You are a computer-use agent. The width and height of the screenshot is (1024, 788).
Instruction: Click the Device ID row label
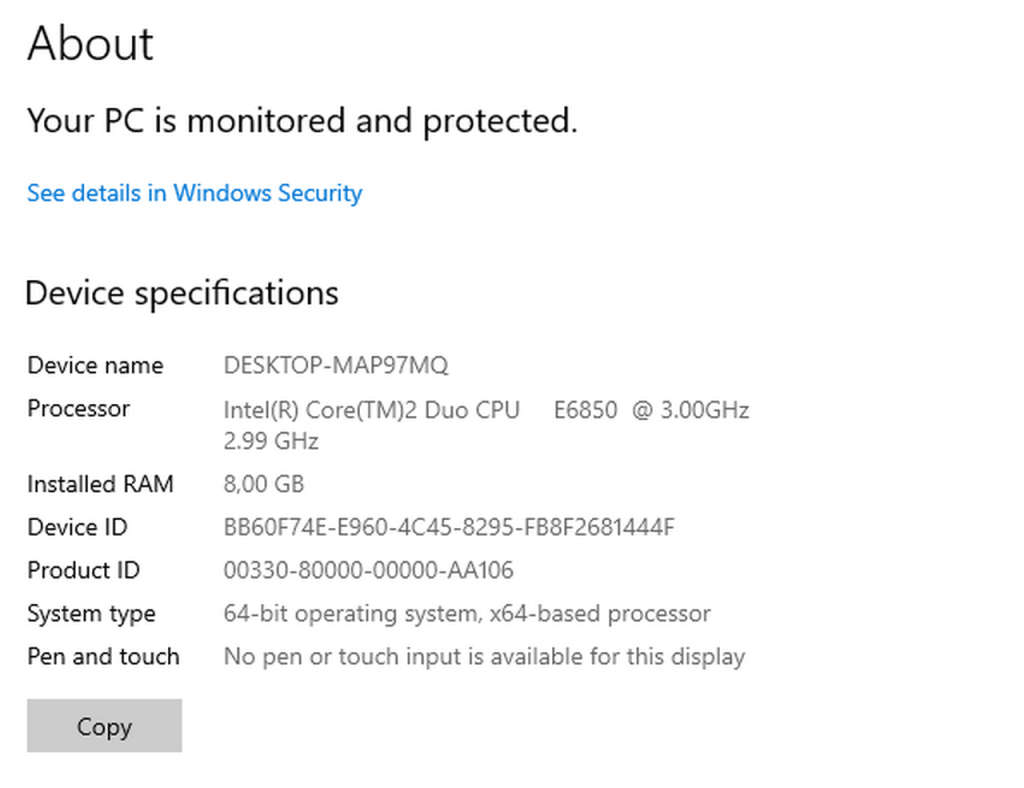pyautogui.click(x=76, y=527)
